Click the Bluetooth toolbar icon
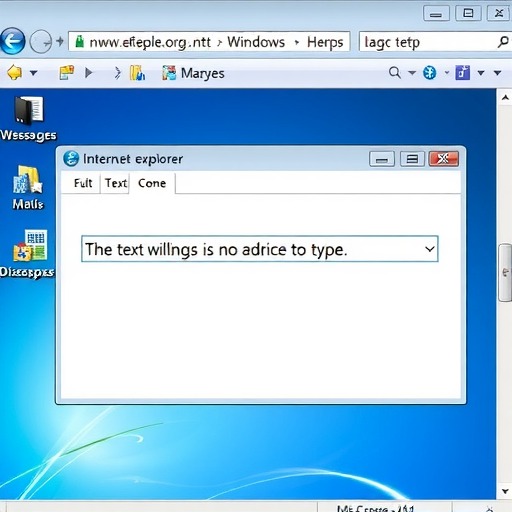512x512 pixels. point(429,72)
